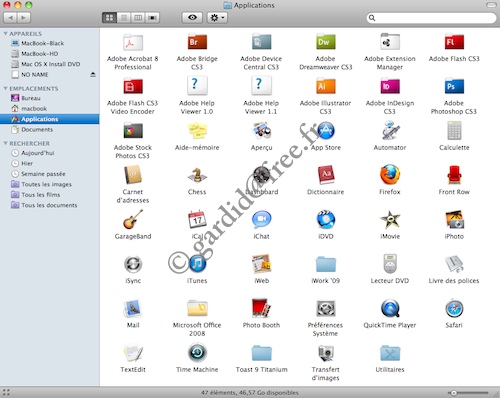
Task: Open Adobe Illustrator CS3
Action: [x=325, y=87]
